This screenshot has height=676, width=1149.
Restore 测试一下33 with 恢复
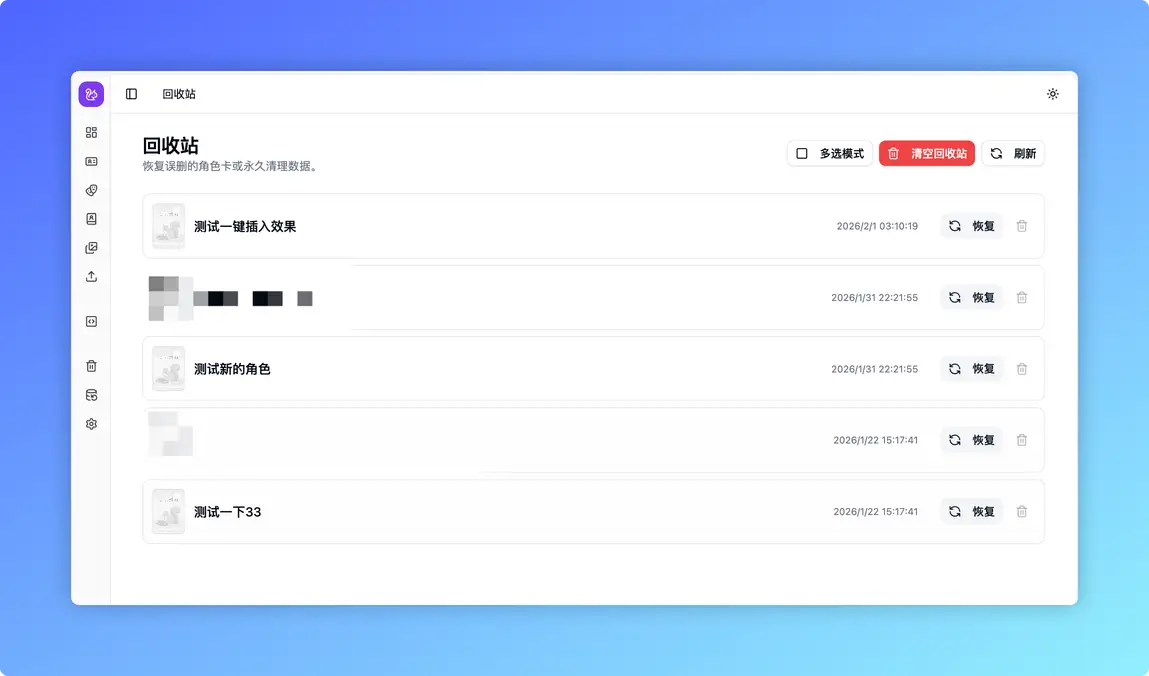pos(971,512)
